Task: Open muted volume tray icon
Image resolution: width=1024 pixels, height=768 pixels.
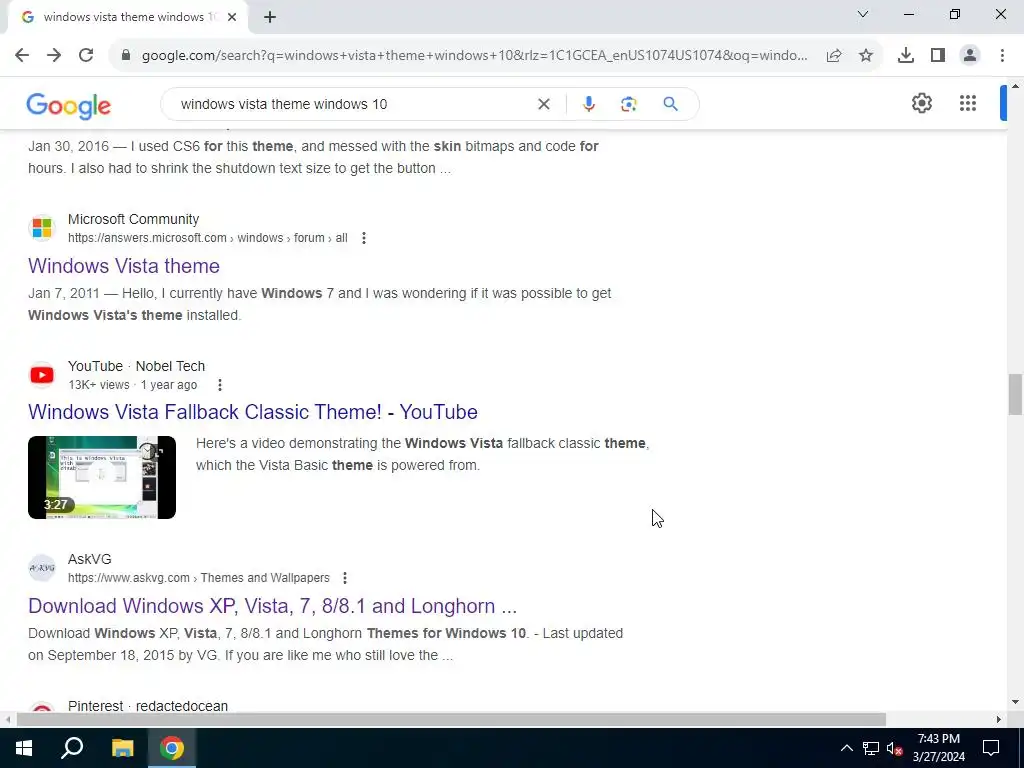Action: 894,749
